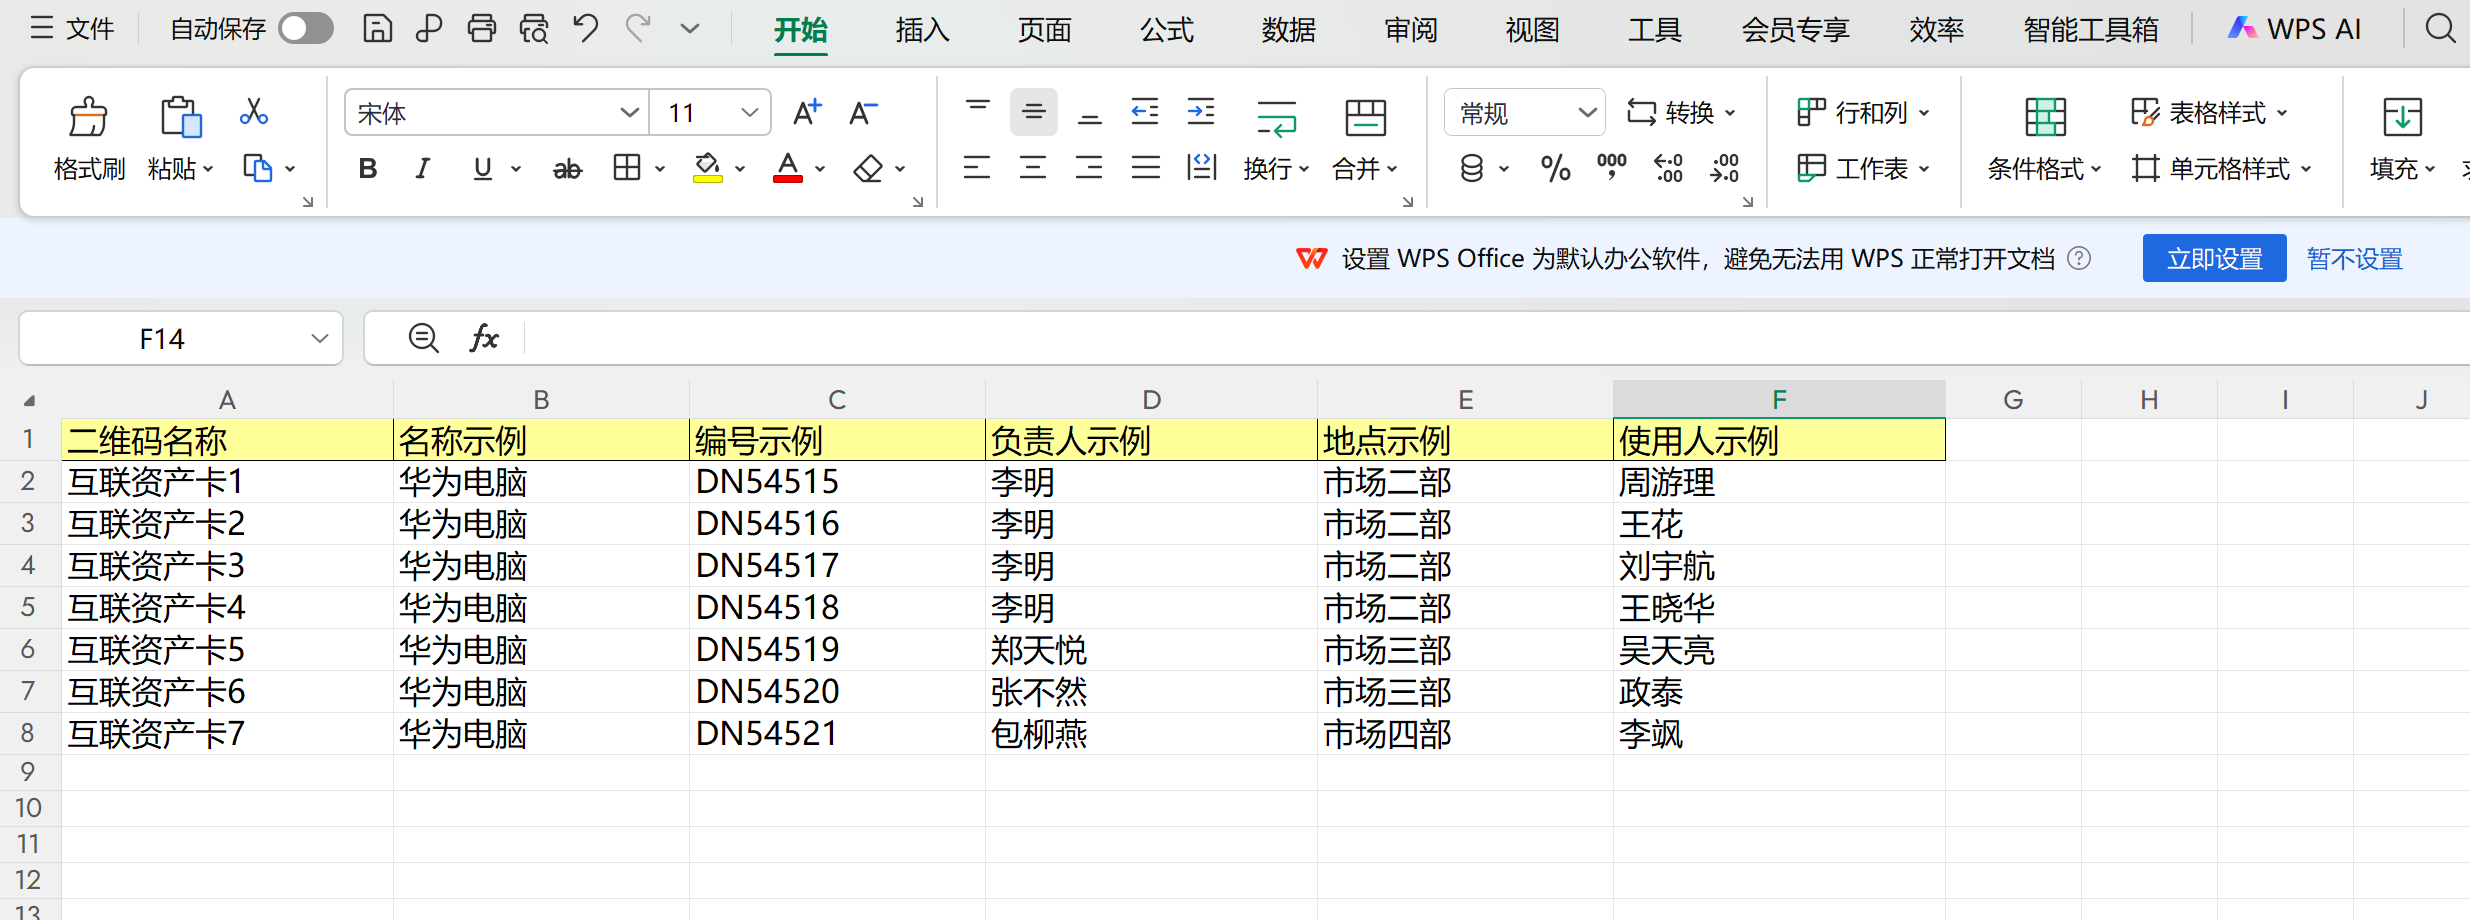Apply strikethrough formatting
2470x920 pixels.
pos(567,169)
